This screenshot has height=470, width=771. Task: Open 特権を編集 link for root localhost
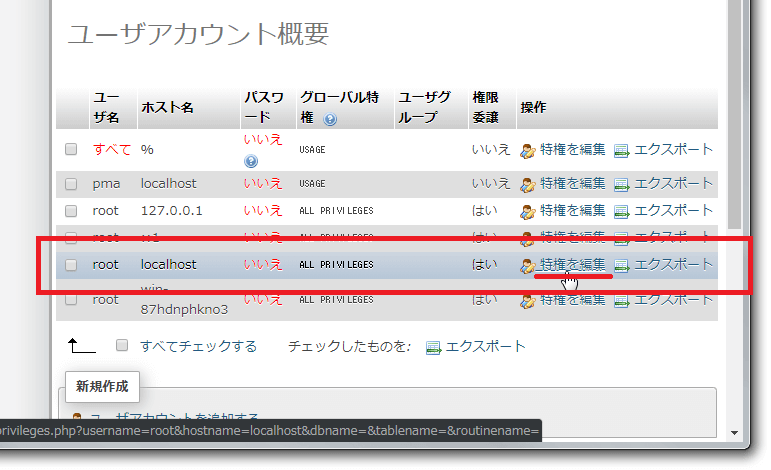pyautogui.click(x=572, y=264)
